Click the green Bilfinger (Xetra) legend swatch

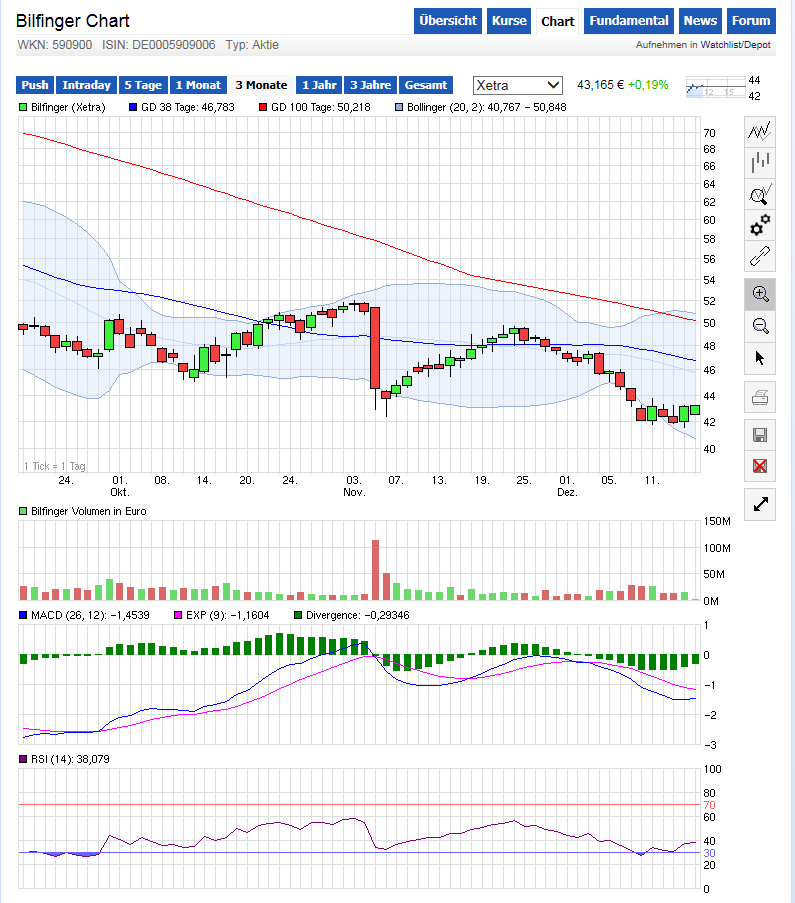(23, 107)
